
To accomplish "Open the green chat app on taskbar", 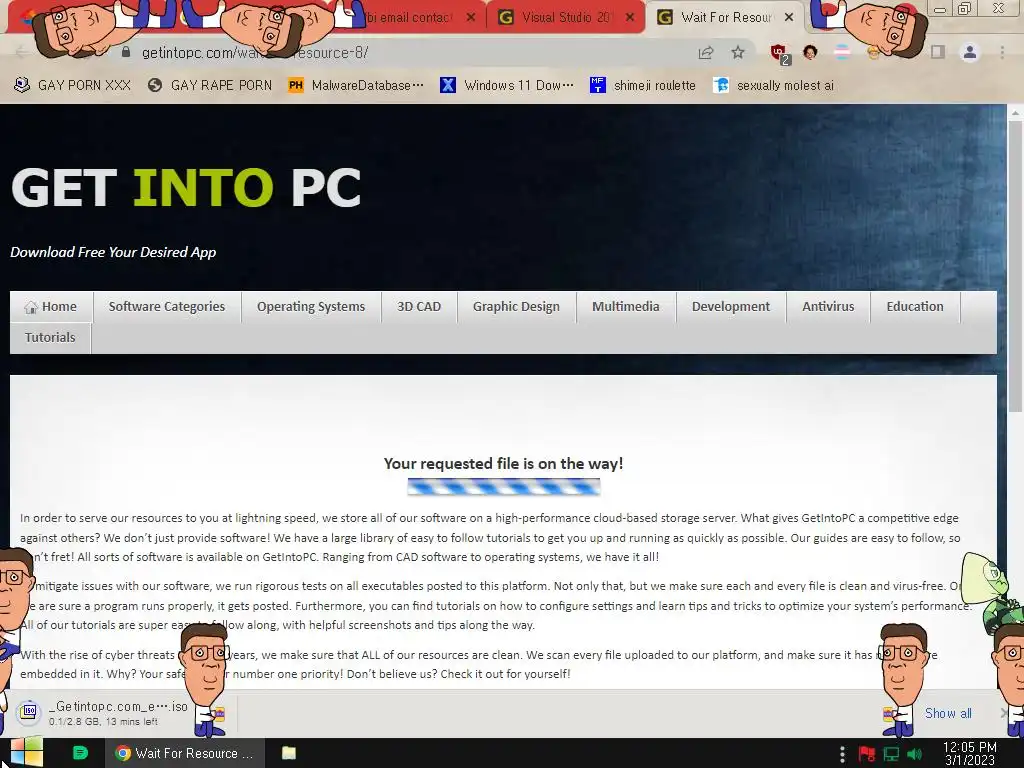I will tap(80, 753).
